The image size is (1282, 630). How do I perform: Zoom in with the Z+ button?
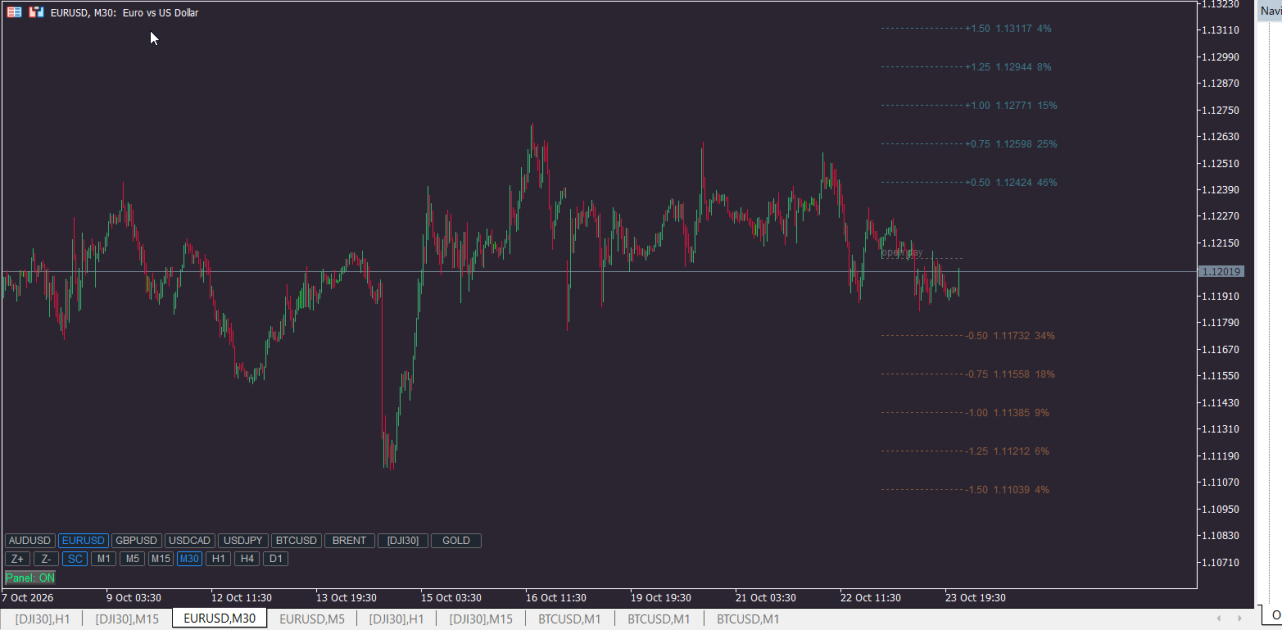(17, 559)
